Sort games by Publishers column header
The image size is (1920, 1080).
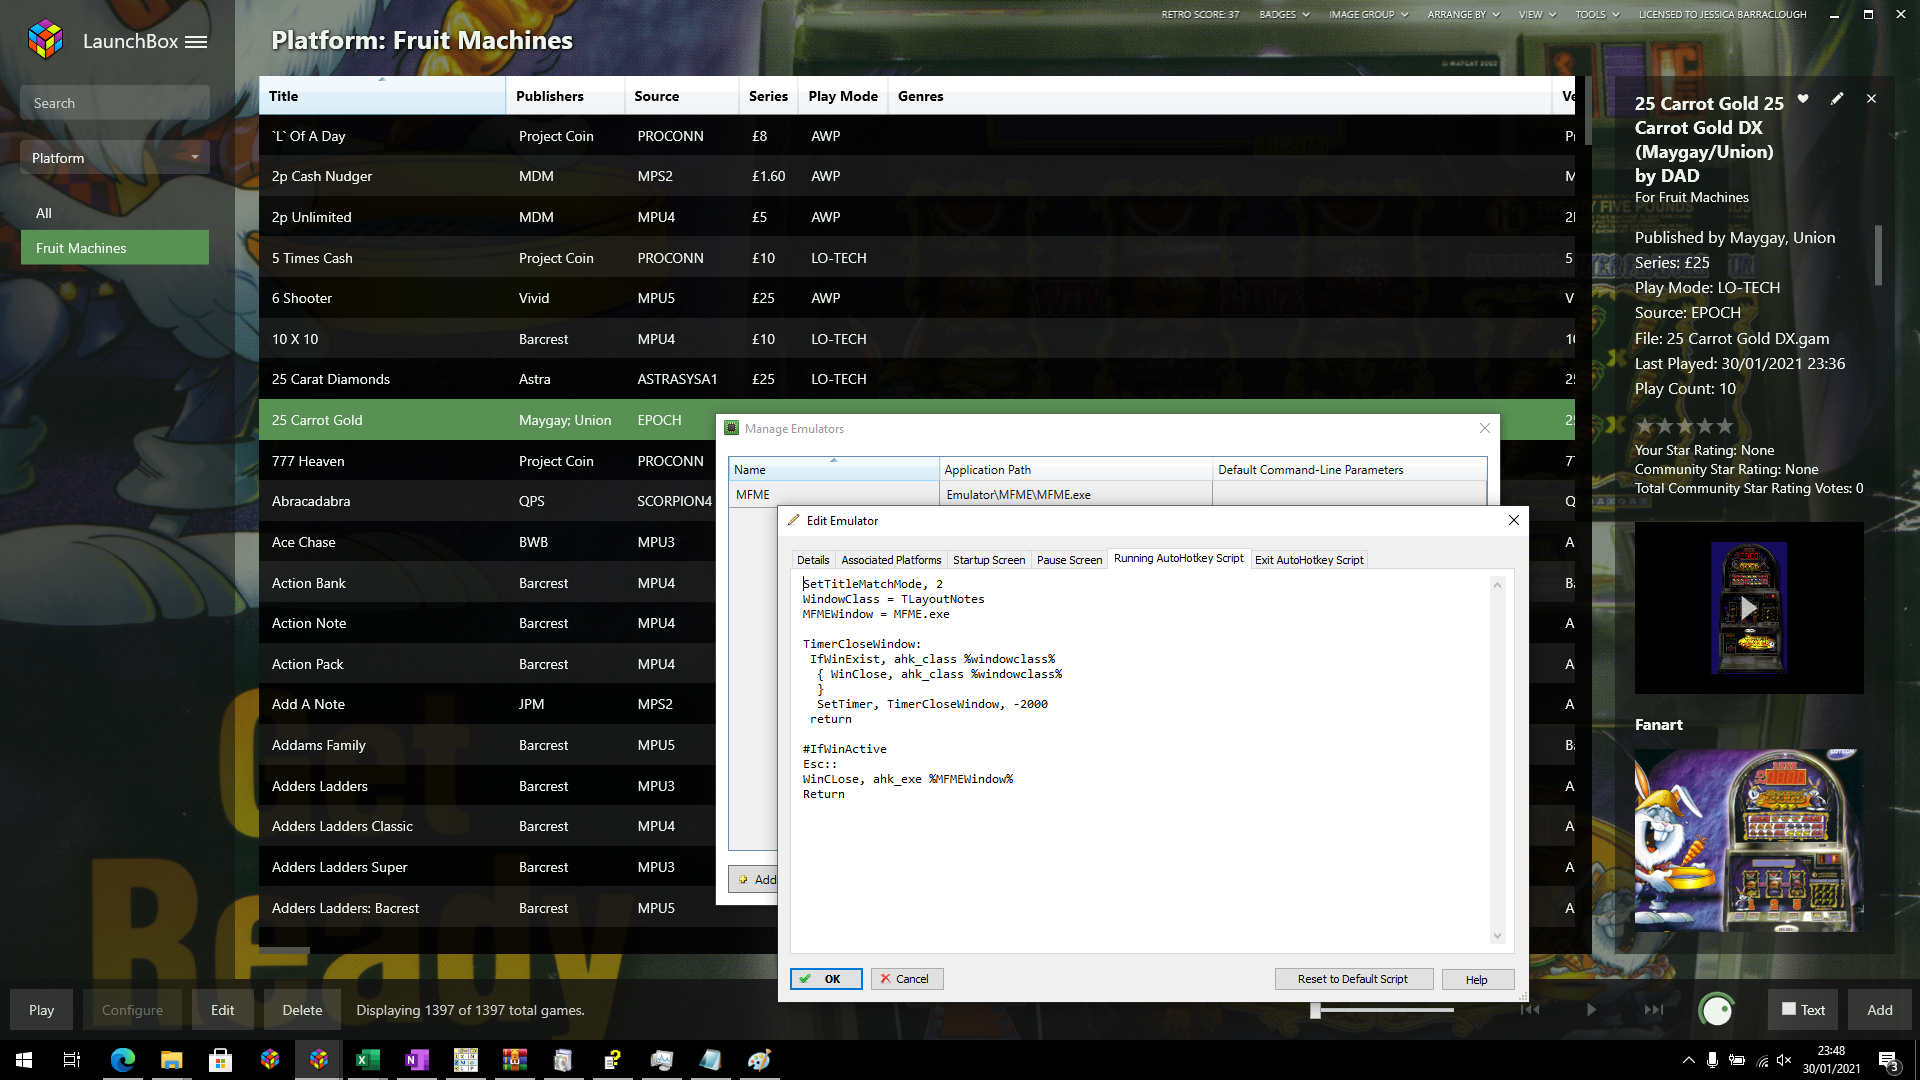pyautogui.click(x=565, y=96)
